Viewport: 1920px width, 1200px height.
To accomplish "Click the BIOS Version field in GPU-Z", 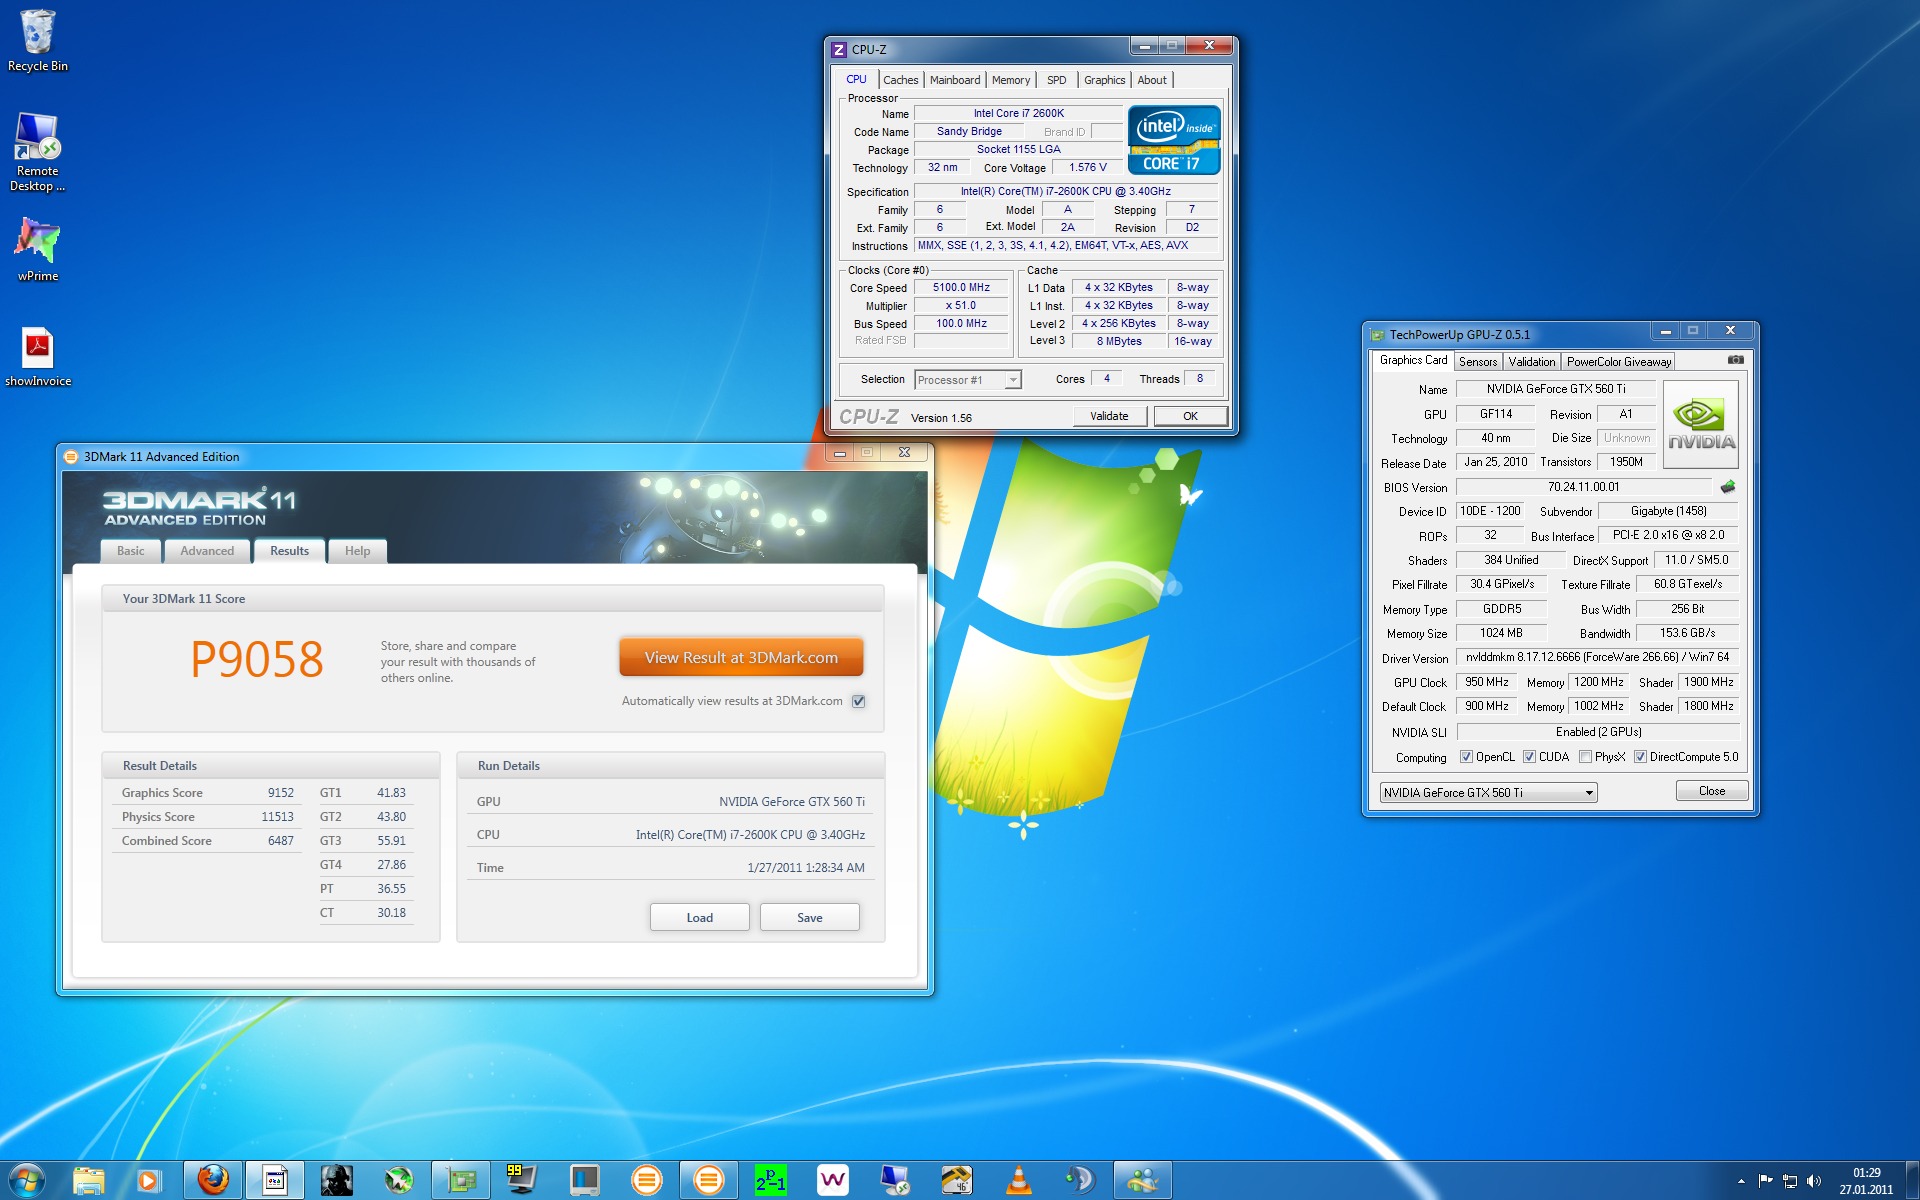I will tap(1584, 487).
